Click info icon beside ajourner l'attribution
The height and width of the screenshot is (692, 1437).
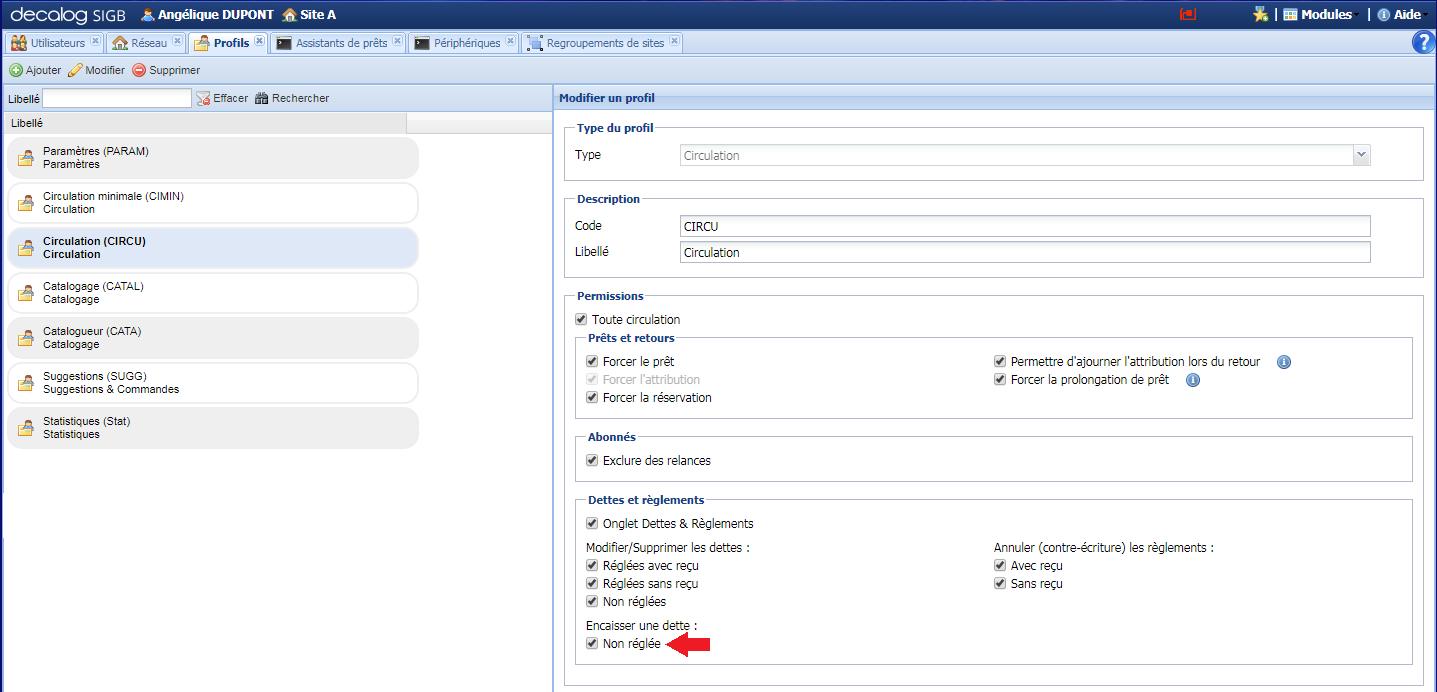(x=1284, y=362)
